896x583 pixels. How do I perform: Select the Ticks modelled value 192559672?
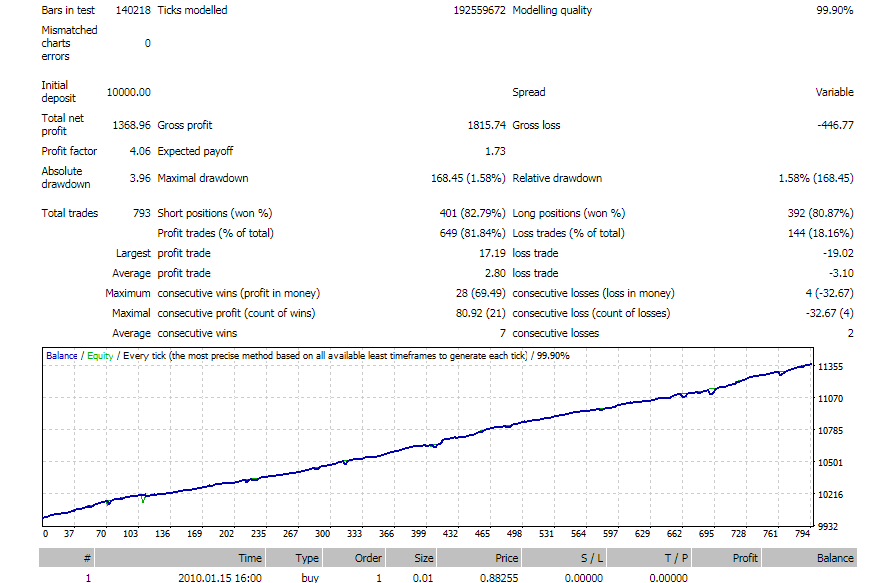coord(479,10)
